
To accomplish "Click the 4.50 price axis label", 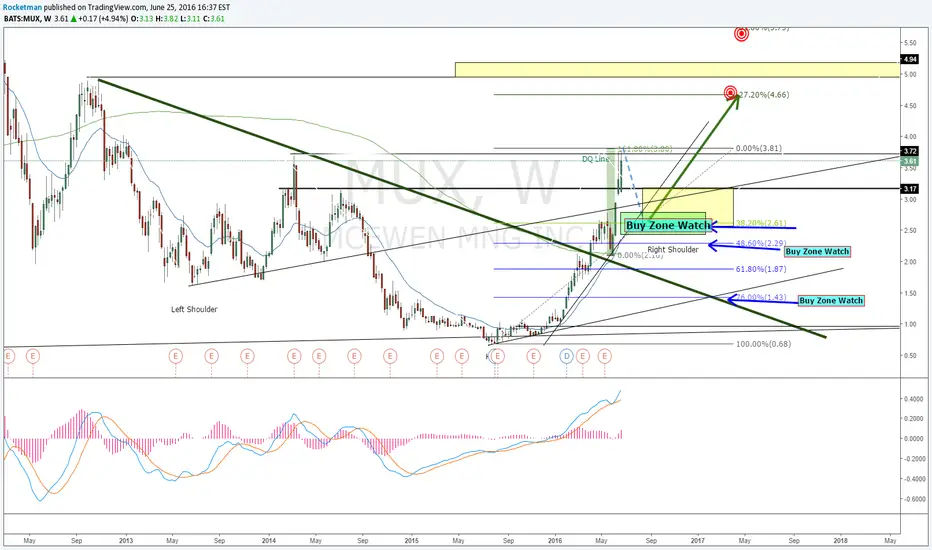I will coord(910,106).
